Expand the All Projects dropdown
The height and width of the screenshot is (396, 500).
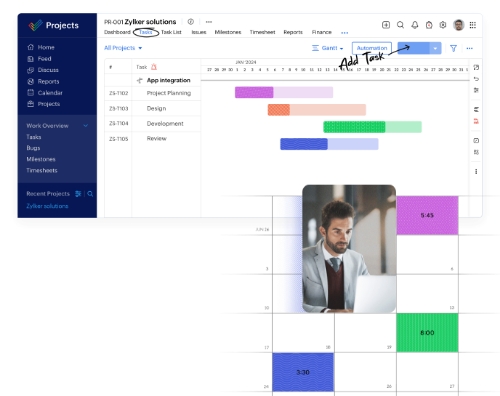123,48
